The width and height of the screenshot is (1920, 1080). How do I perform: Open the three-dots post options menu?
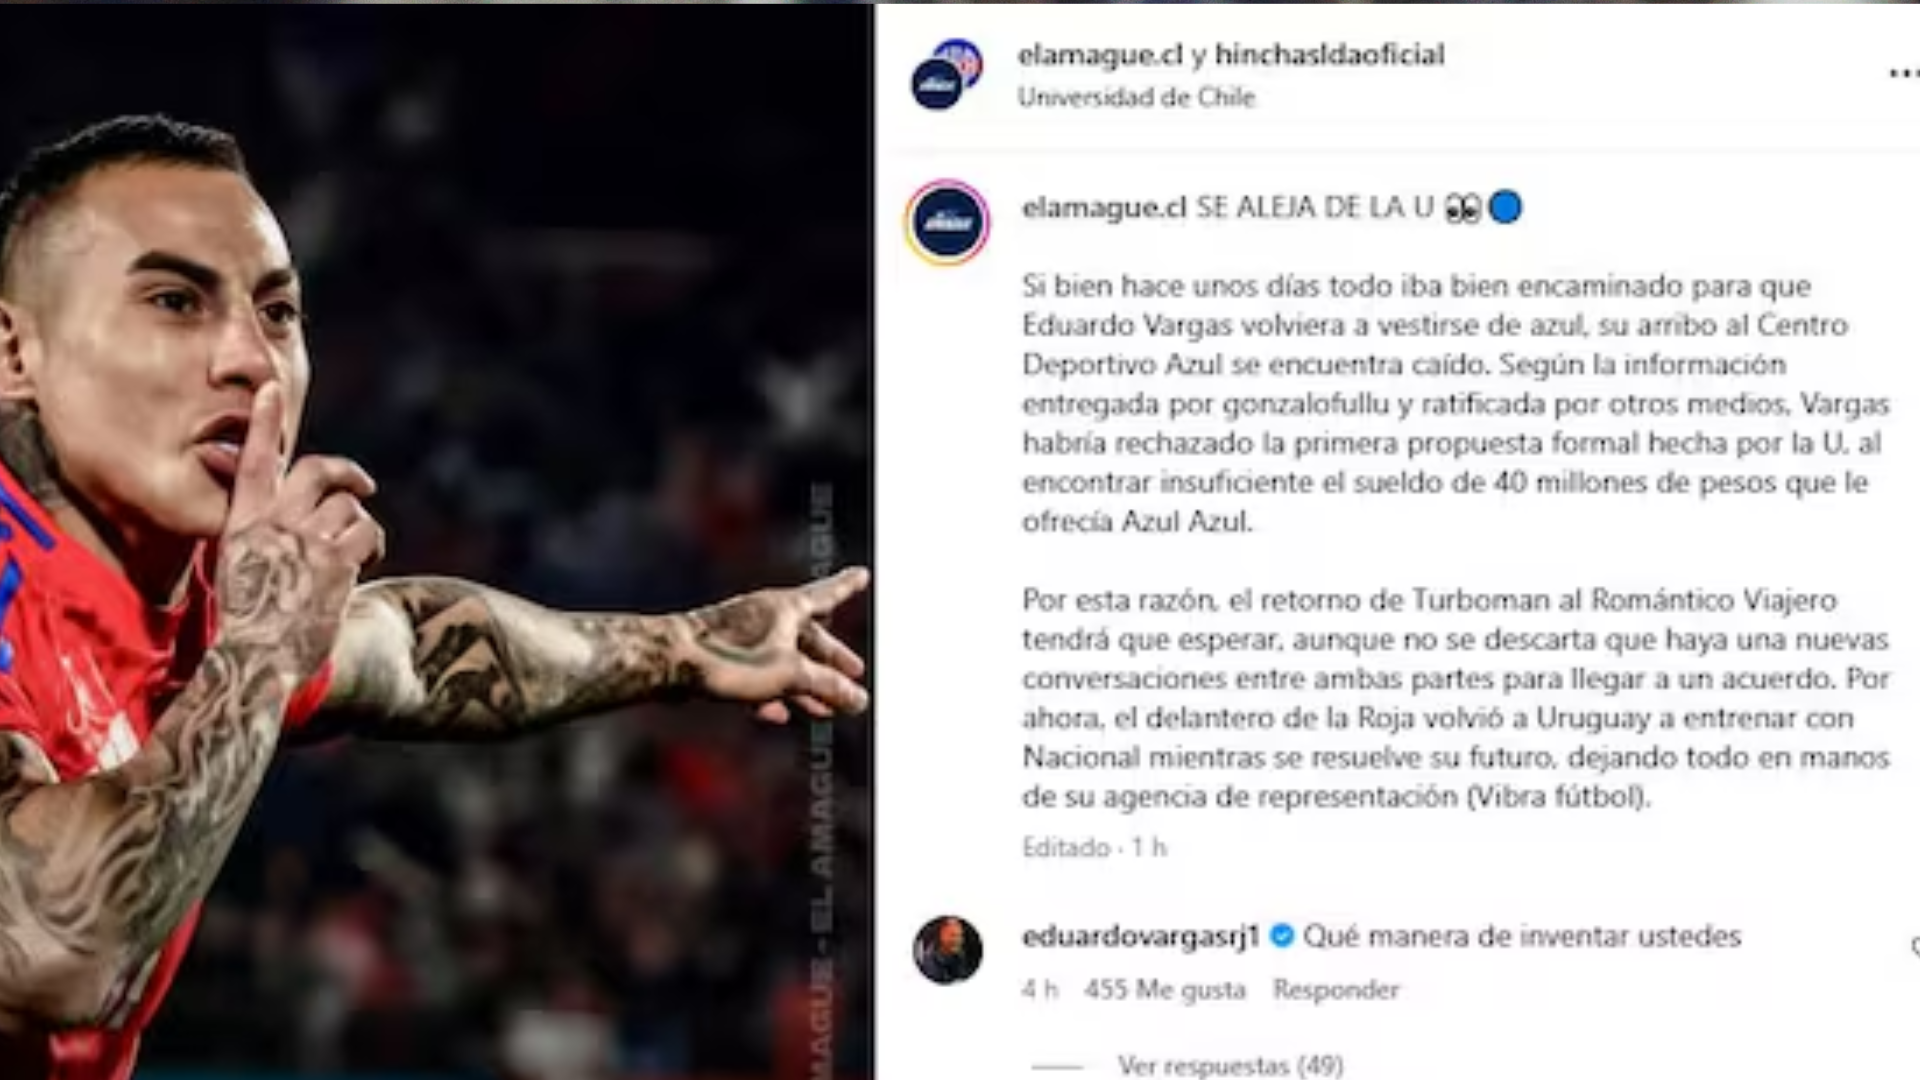click(x=1903, y=73)
